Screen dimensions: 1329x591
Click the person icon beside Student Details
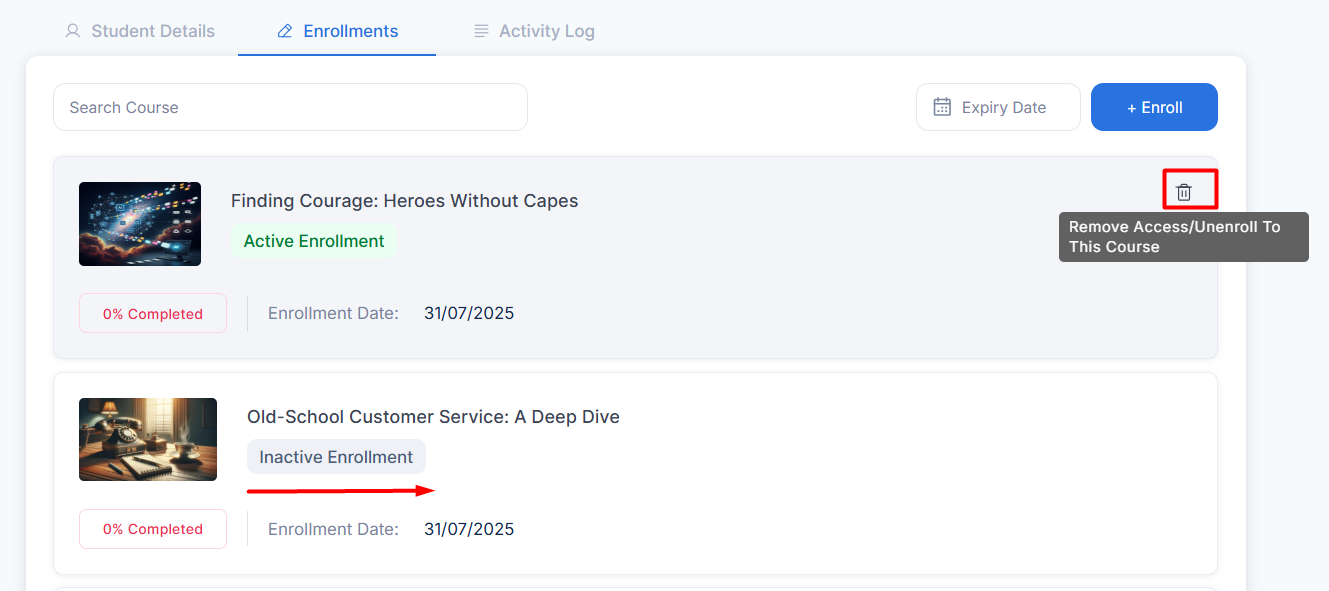[x=72, y=31]
